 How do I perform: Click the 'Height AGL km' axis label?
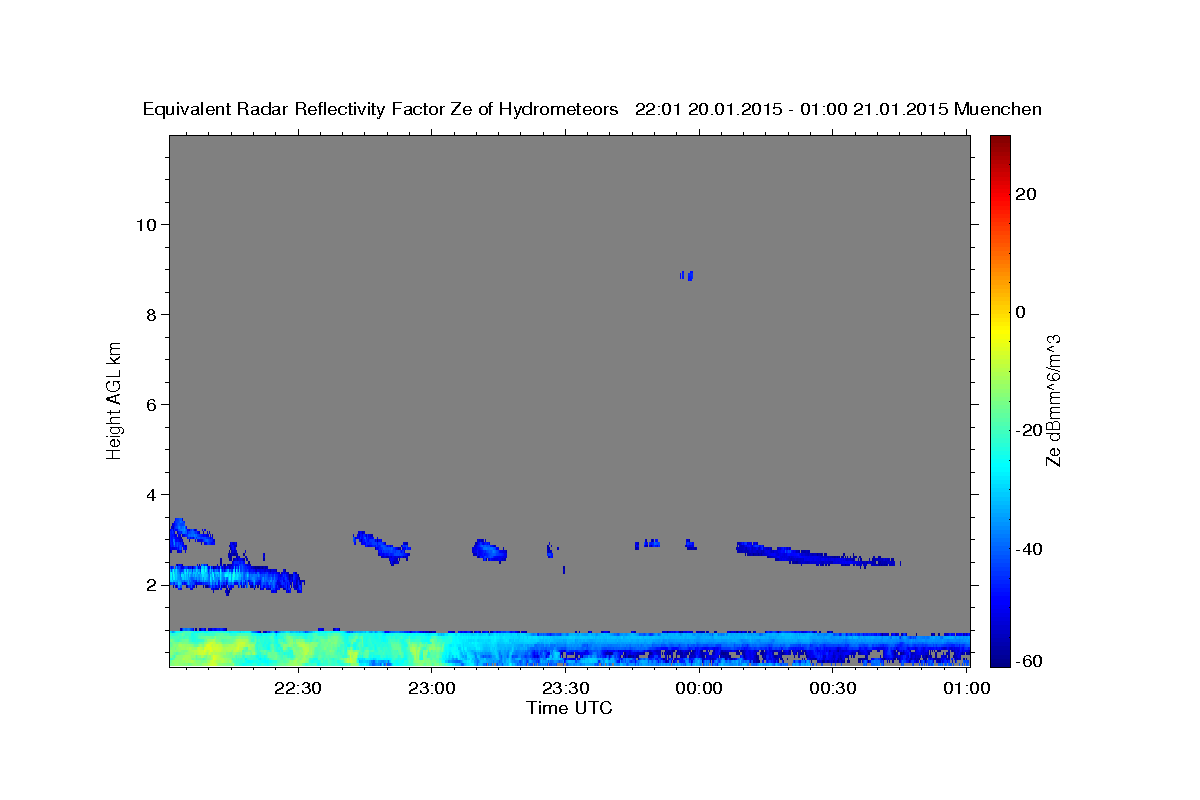pyautogui.click(x=114, y=399)
